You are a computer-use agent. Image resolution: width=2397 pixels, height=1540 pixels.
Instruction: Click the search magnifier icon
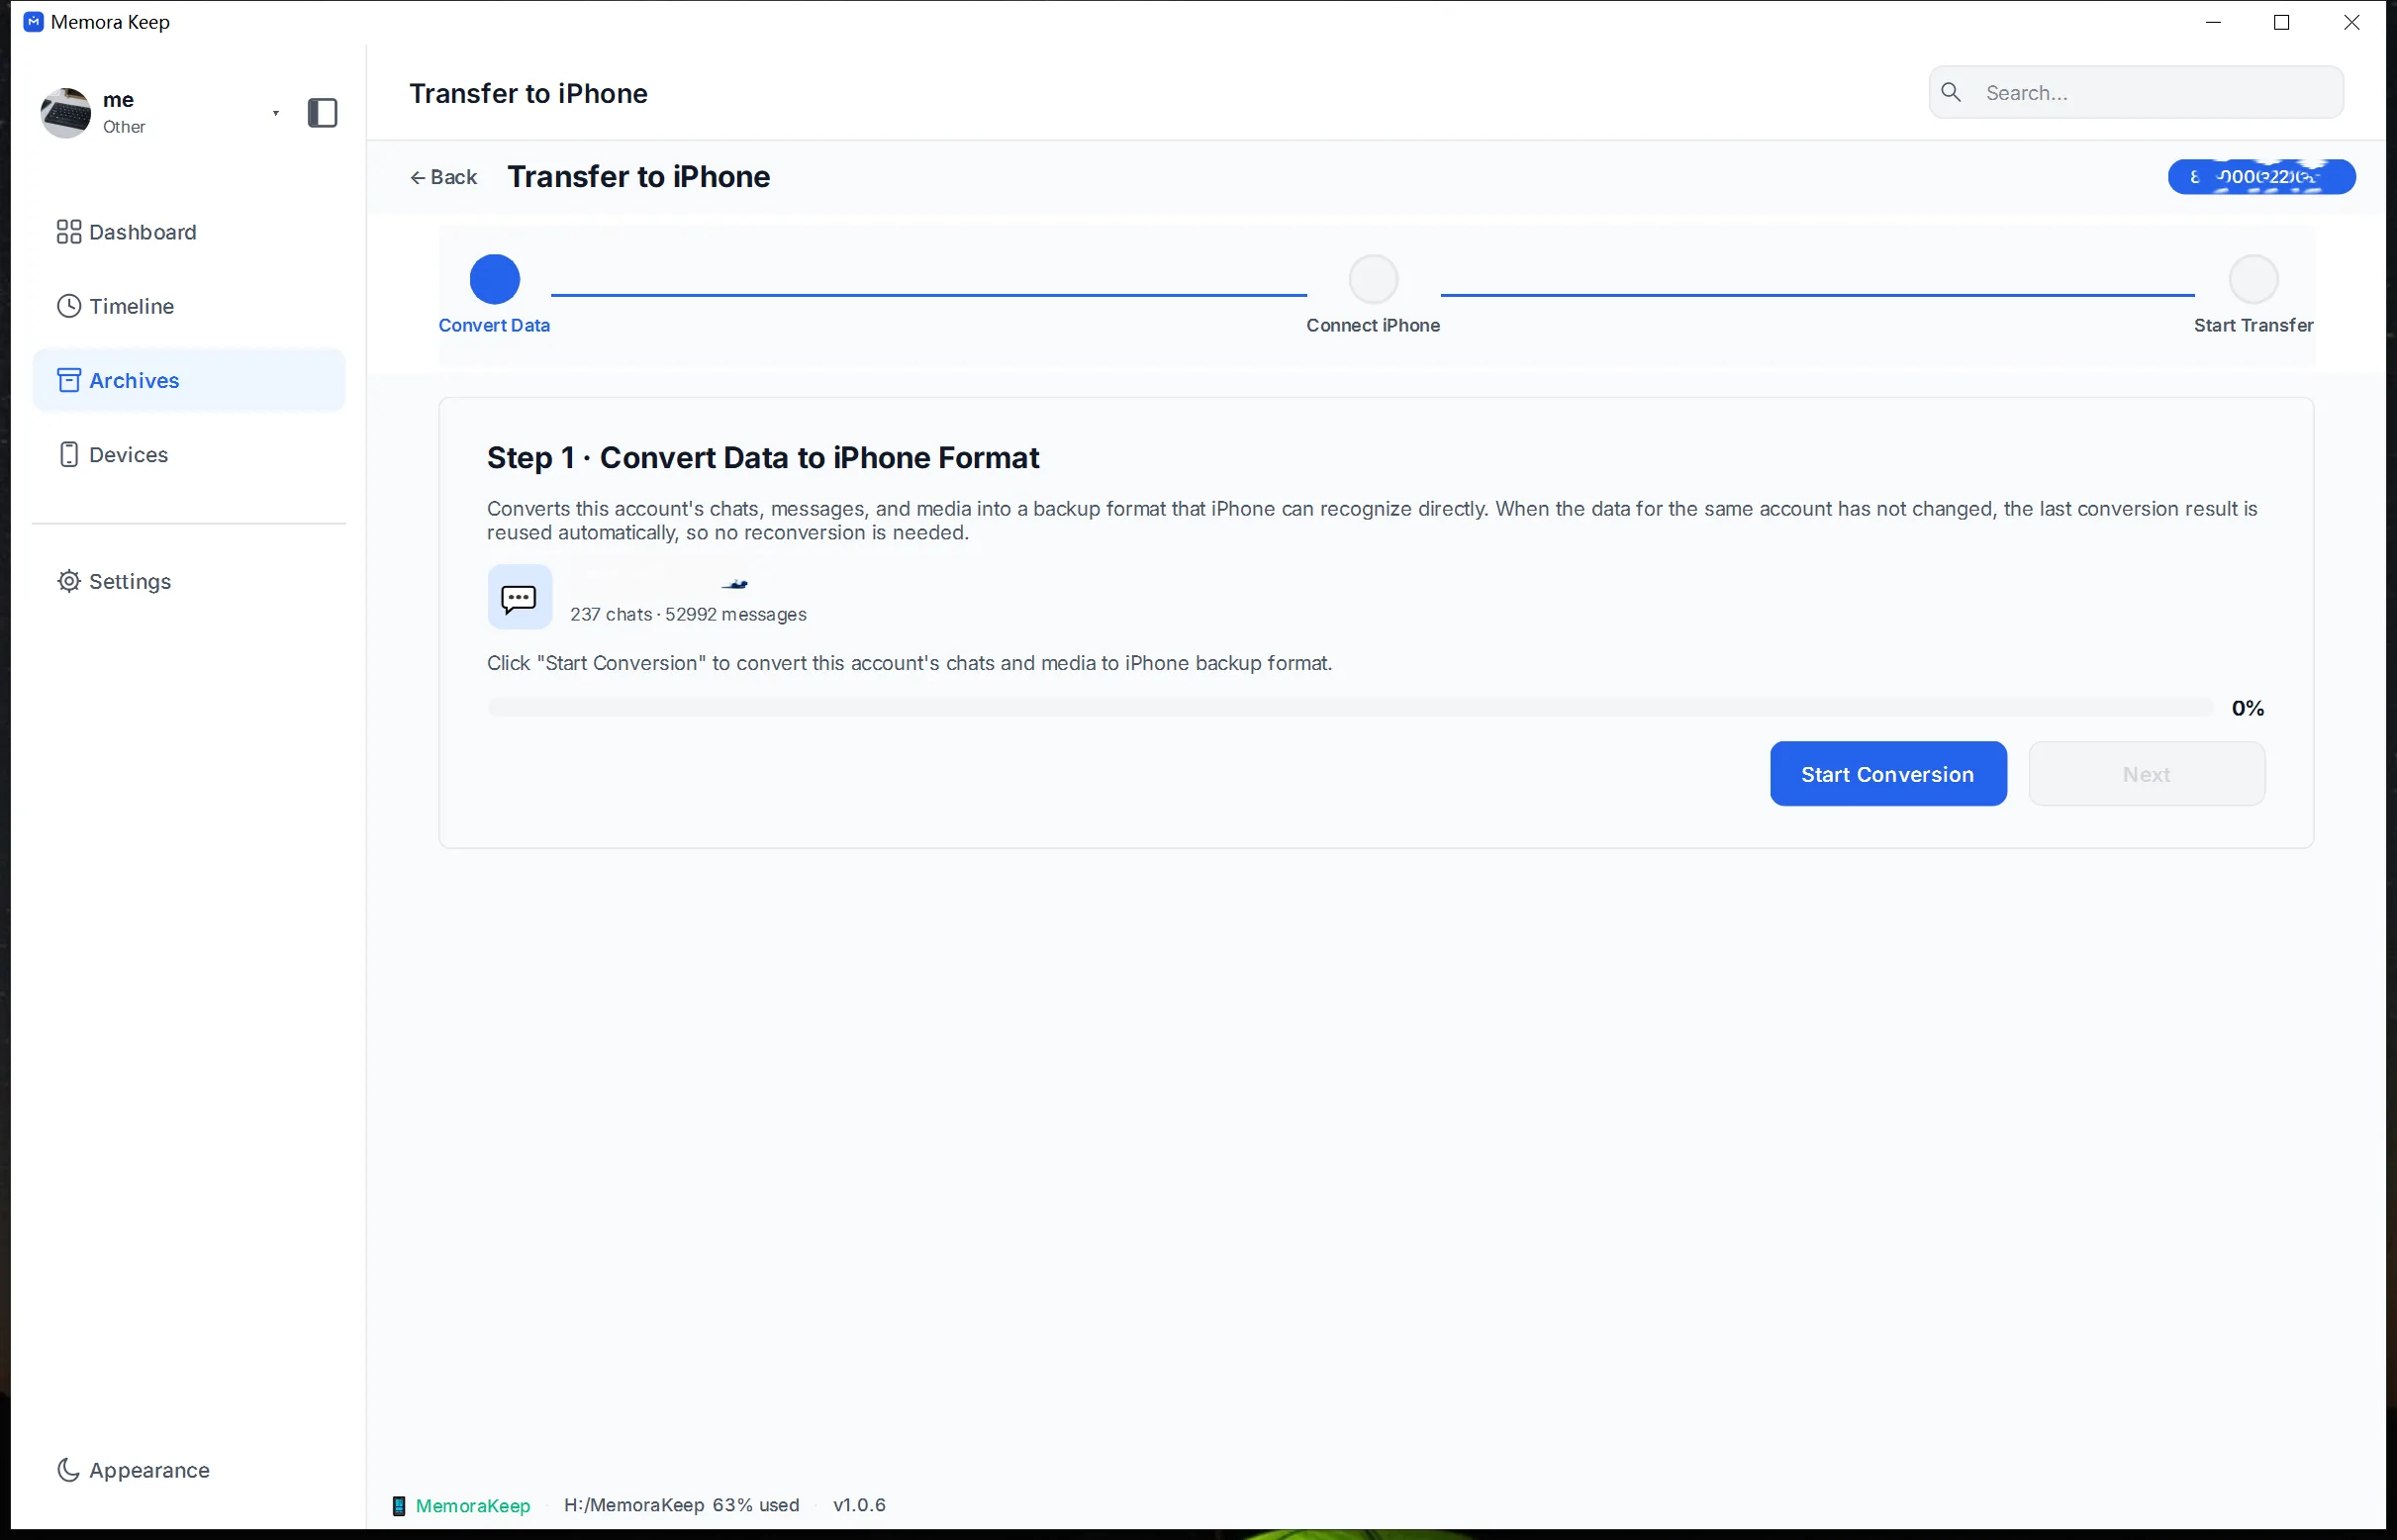tap(1951, 92)
